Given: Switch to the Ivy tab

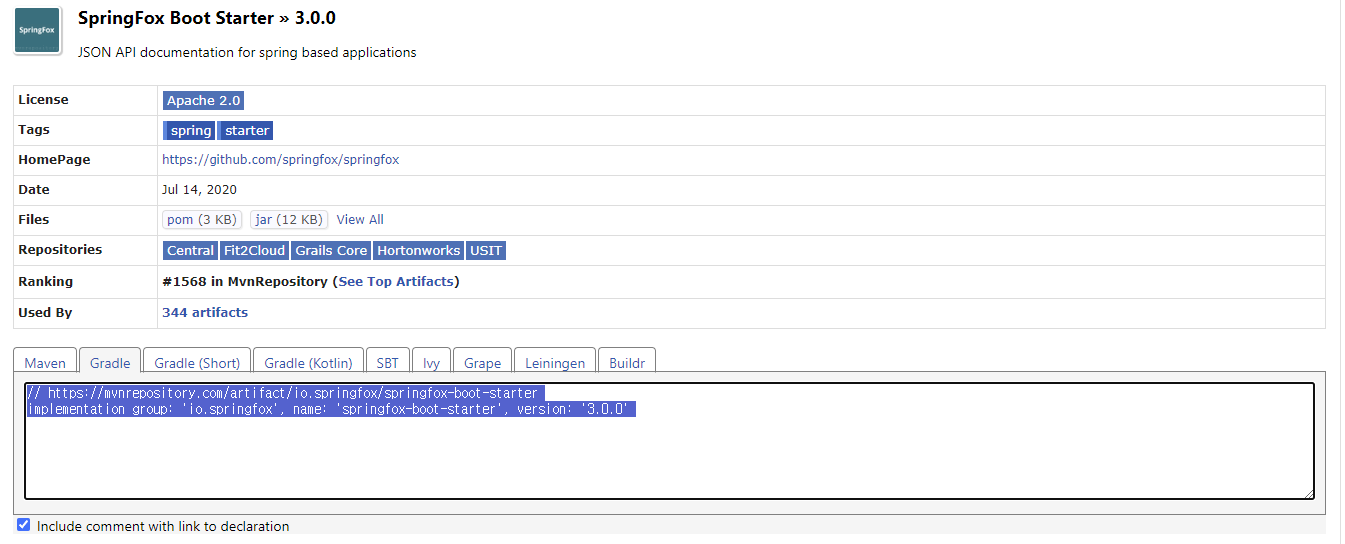Looking at the screenshot, I should click(431, 363).
